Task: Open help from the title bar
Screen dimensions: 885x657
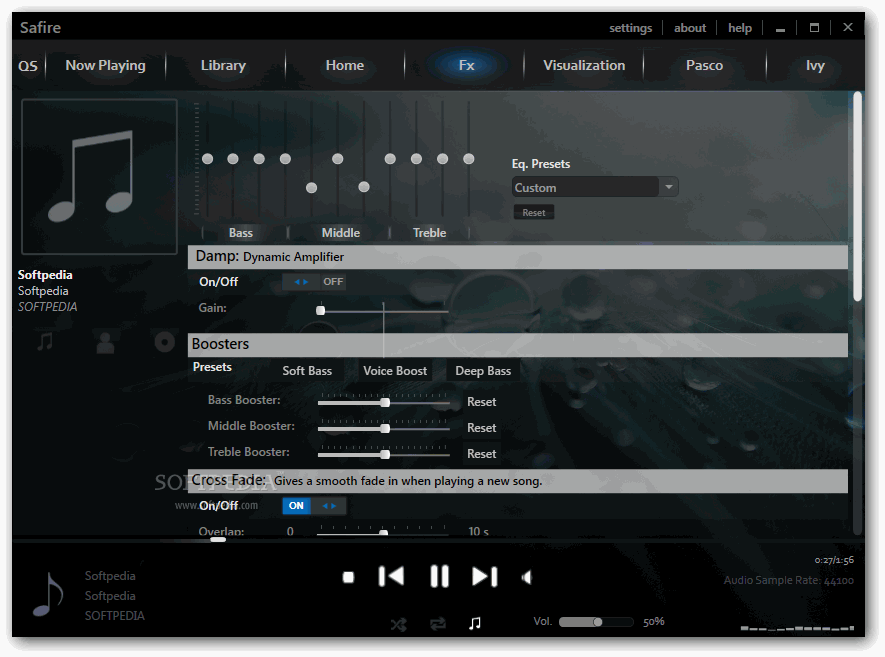Action: pos(739,28)
